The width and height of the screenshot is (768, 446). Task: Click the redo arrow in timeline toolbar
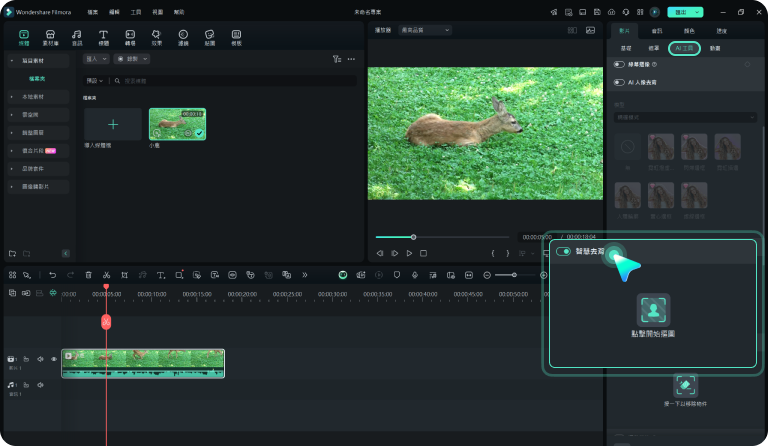point(70,275)
